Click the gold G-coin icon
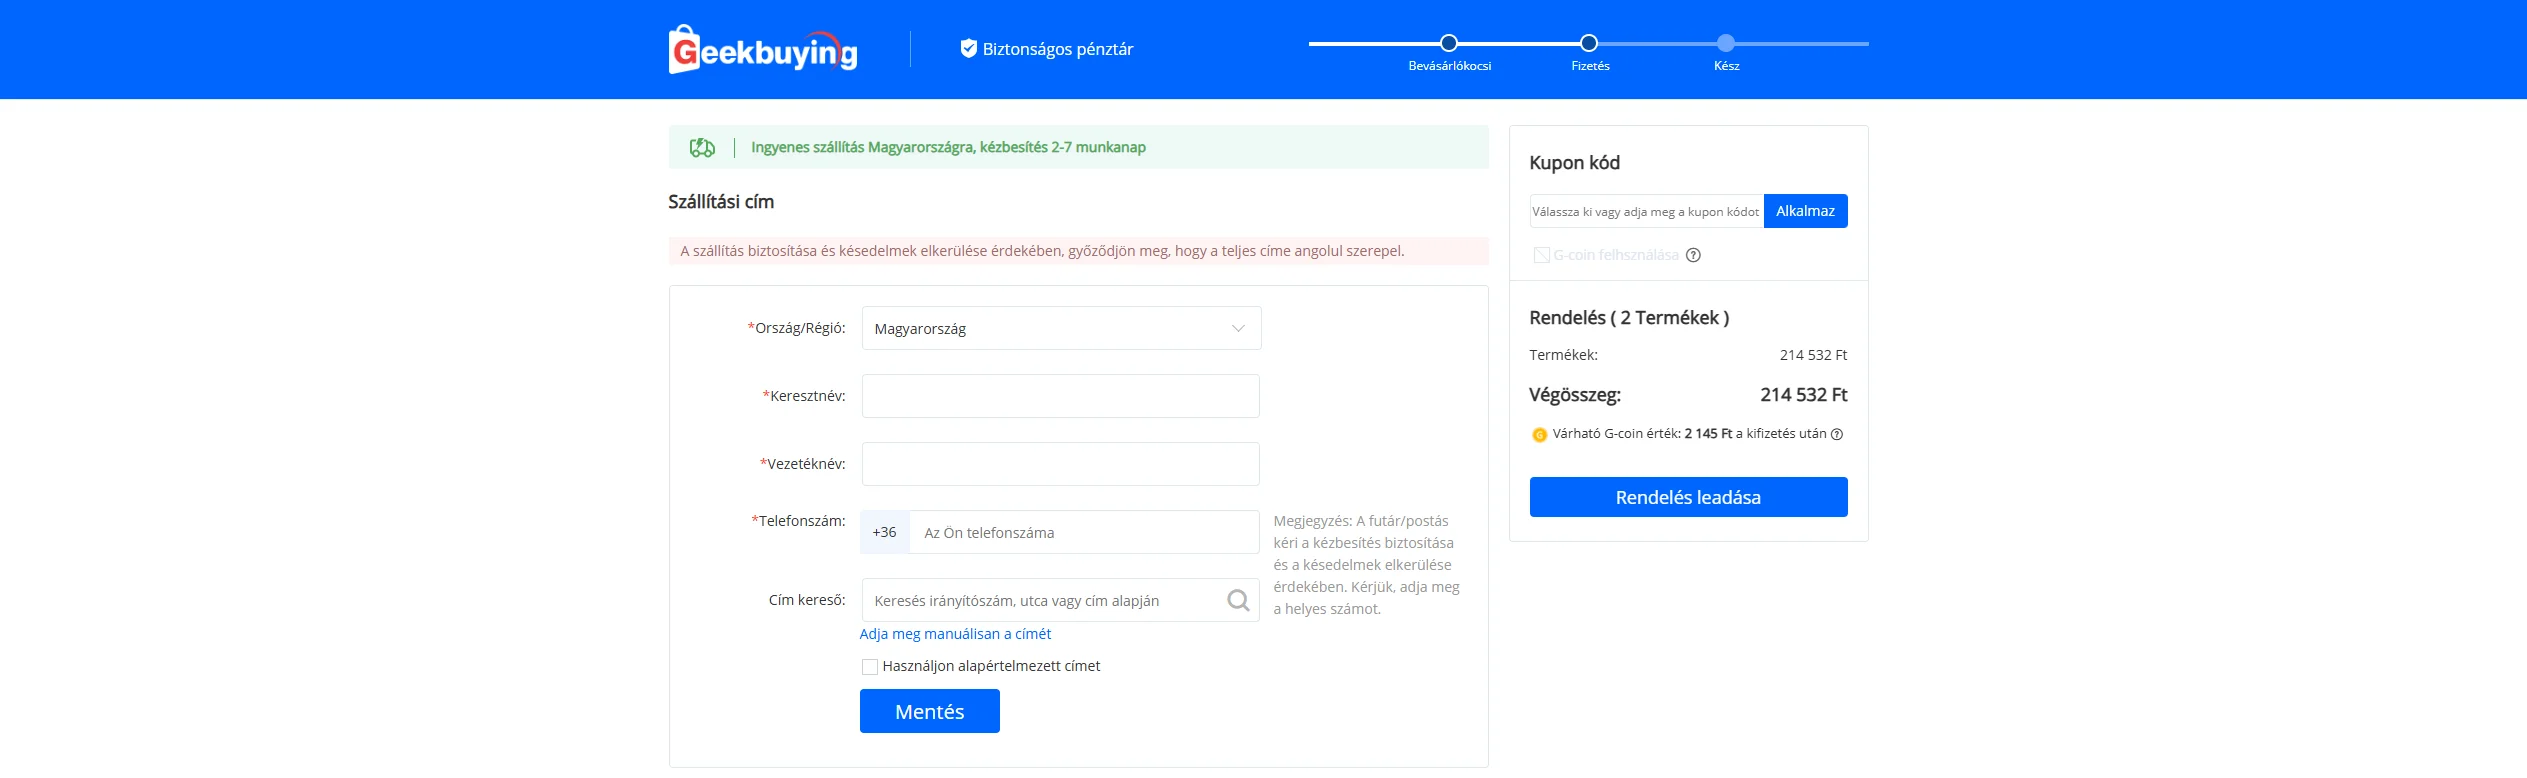The width and height of the screenshot is (2527, 778). [x=1539, y=435]
